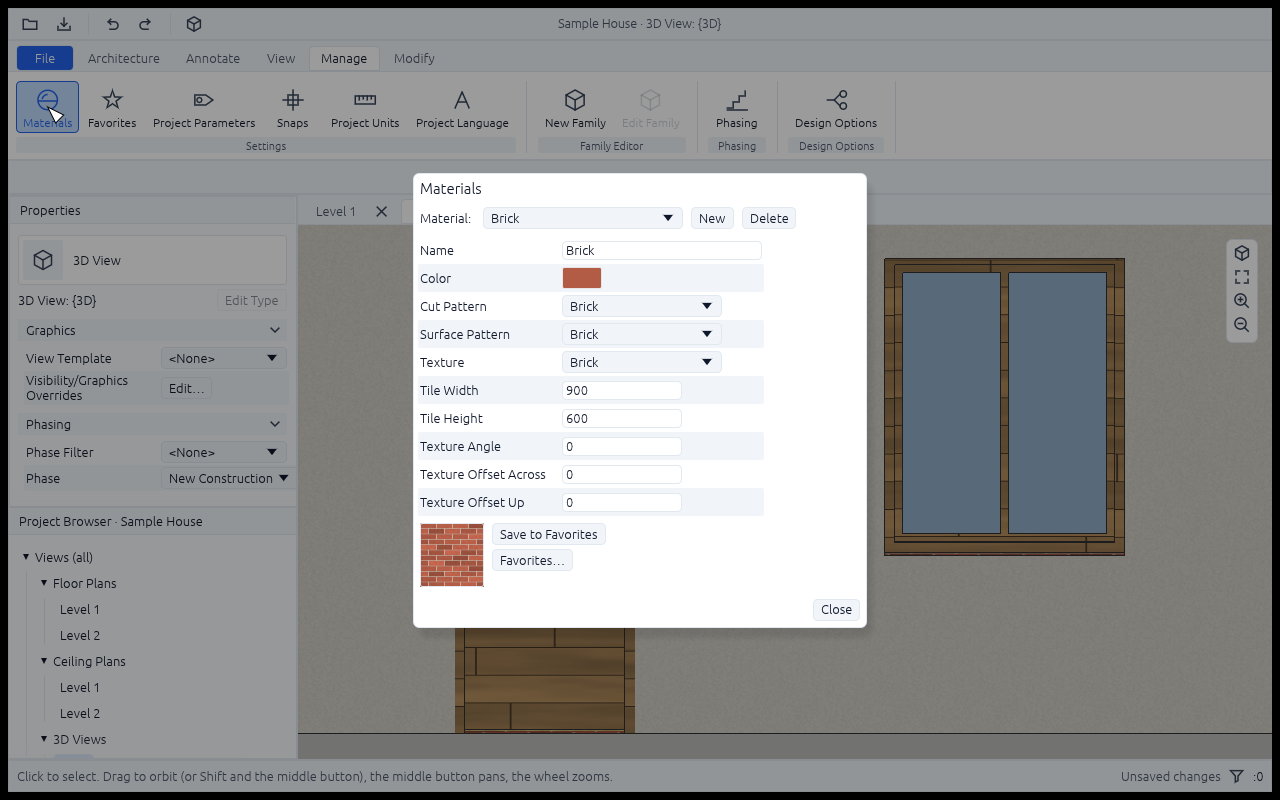Switch to the Architecture ribbon tab
This screenshot has width=1280, height=800.
pos(124,58)
